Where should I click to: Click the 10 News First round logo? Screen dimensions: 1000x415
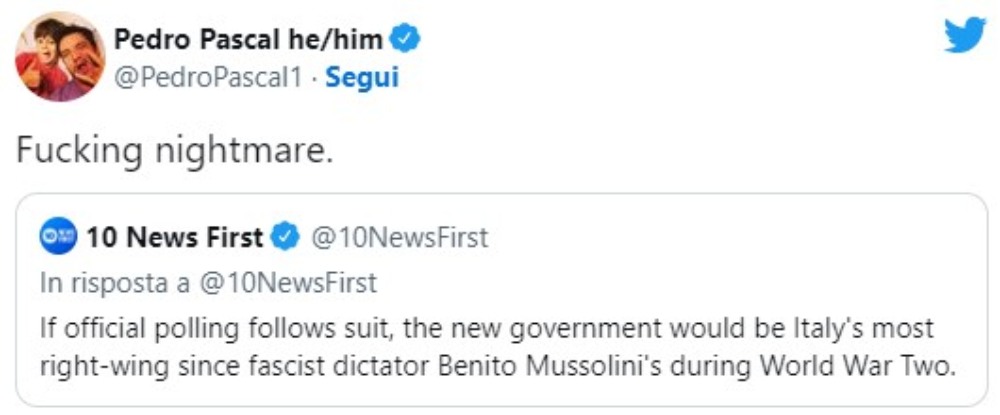[x=57, y=238]
